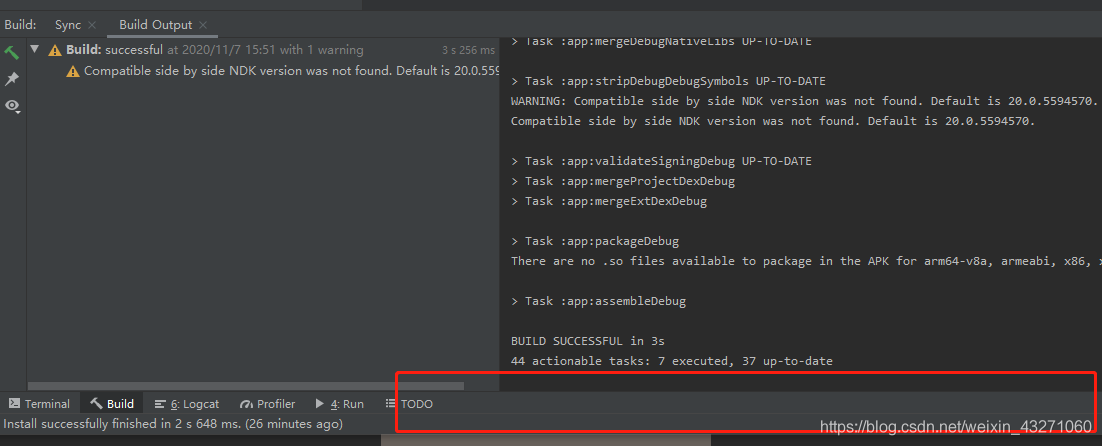Click the 'Build:' panel label
This screenshot has height=446, width=1102.
coord(20,25)
